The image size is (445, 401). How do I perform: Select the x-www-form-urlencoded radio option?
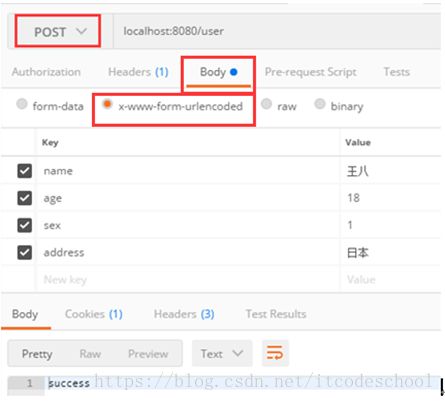click(107, 104)
